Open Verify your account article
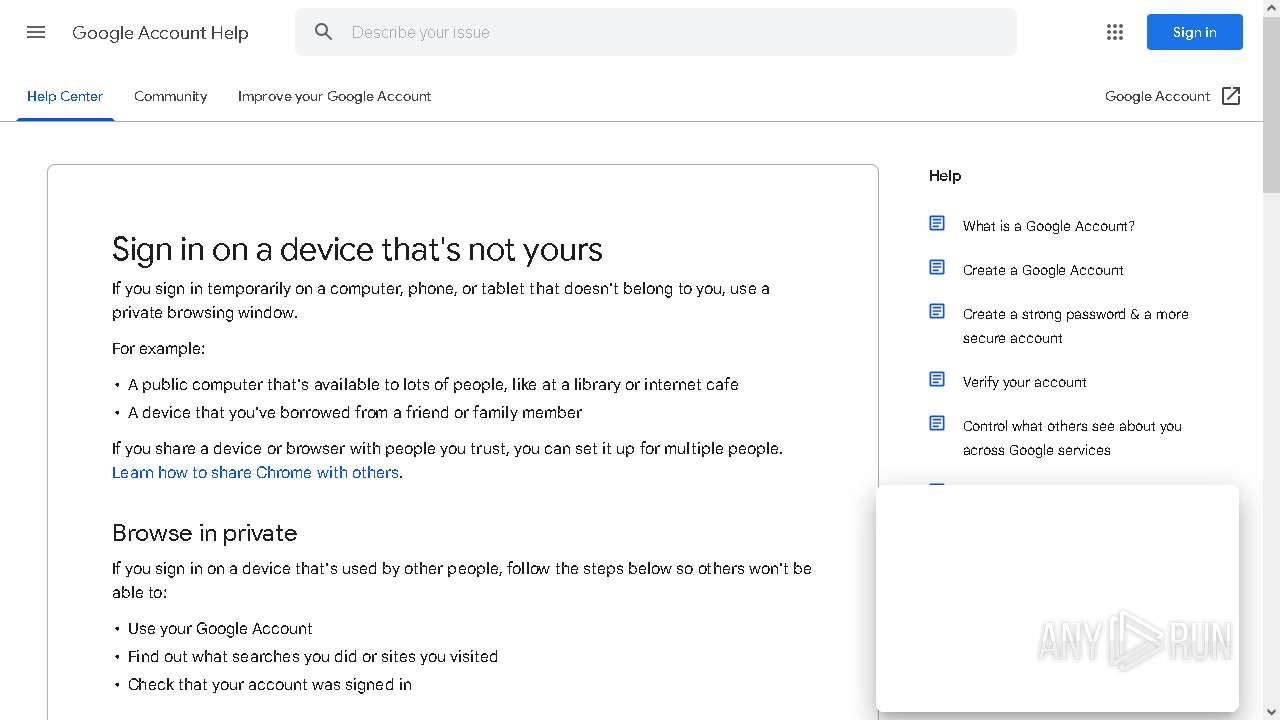 click(x=1025, y=382)
